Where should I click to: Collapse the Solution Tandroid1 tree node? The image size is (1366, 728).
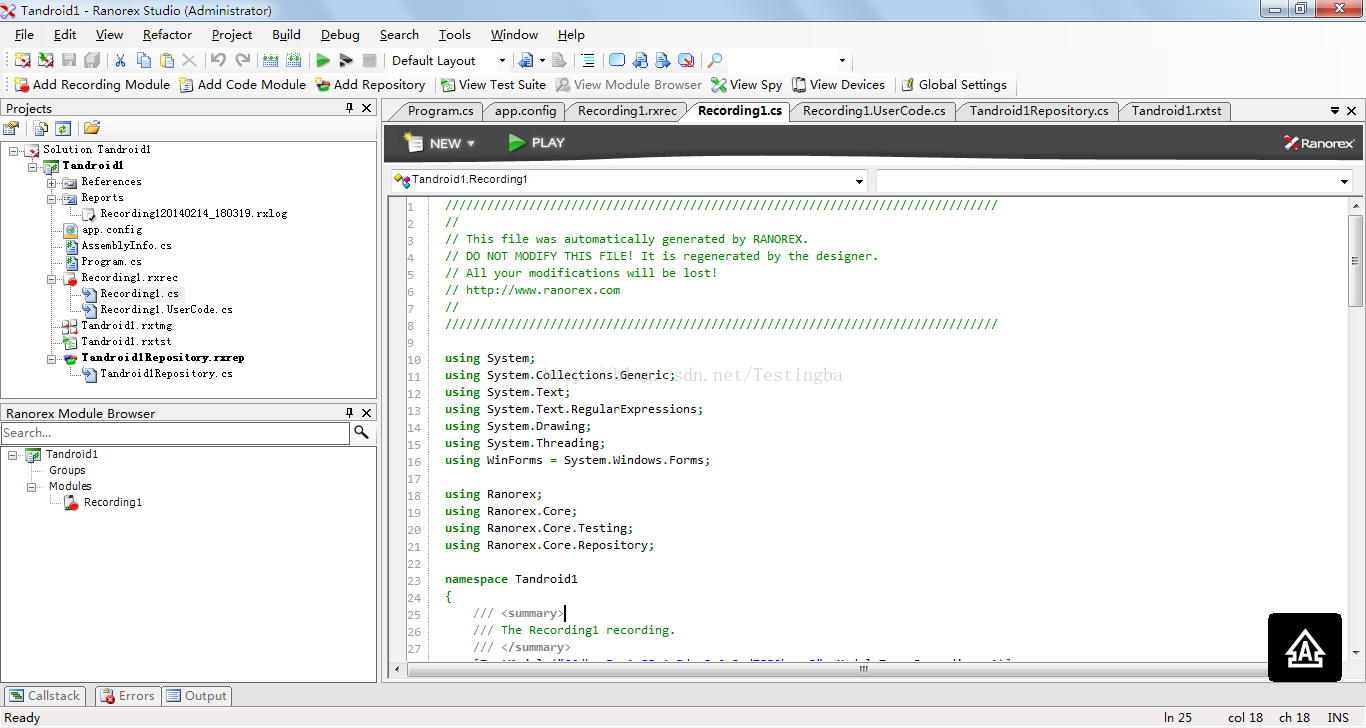14,150
